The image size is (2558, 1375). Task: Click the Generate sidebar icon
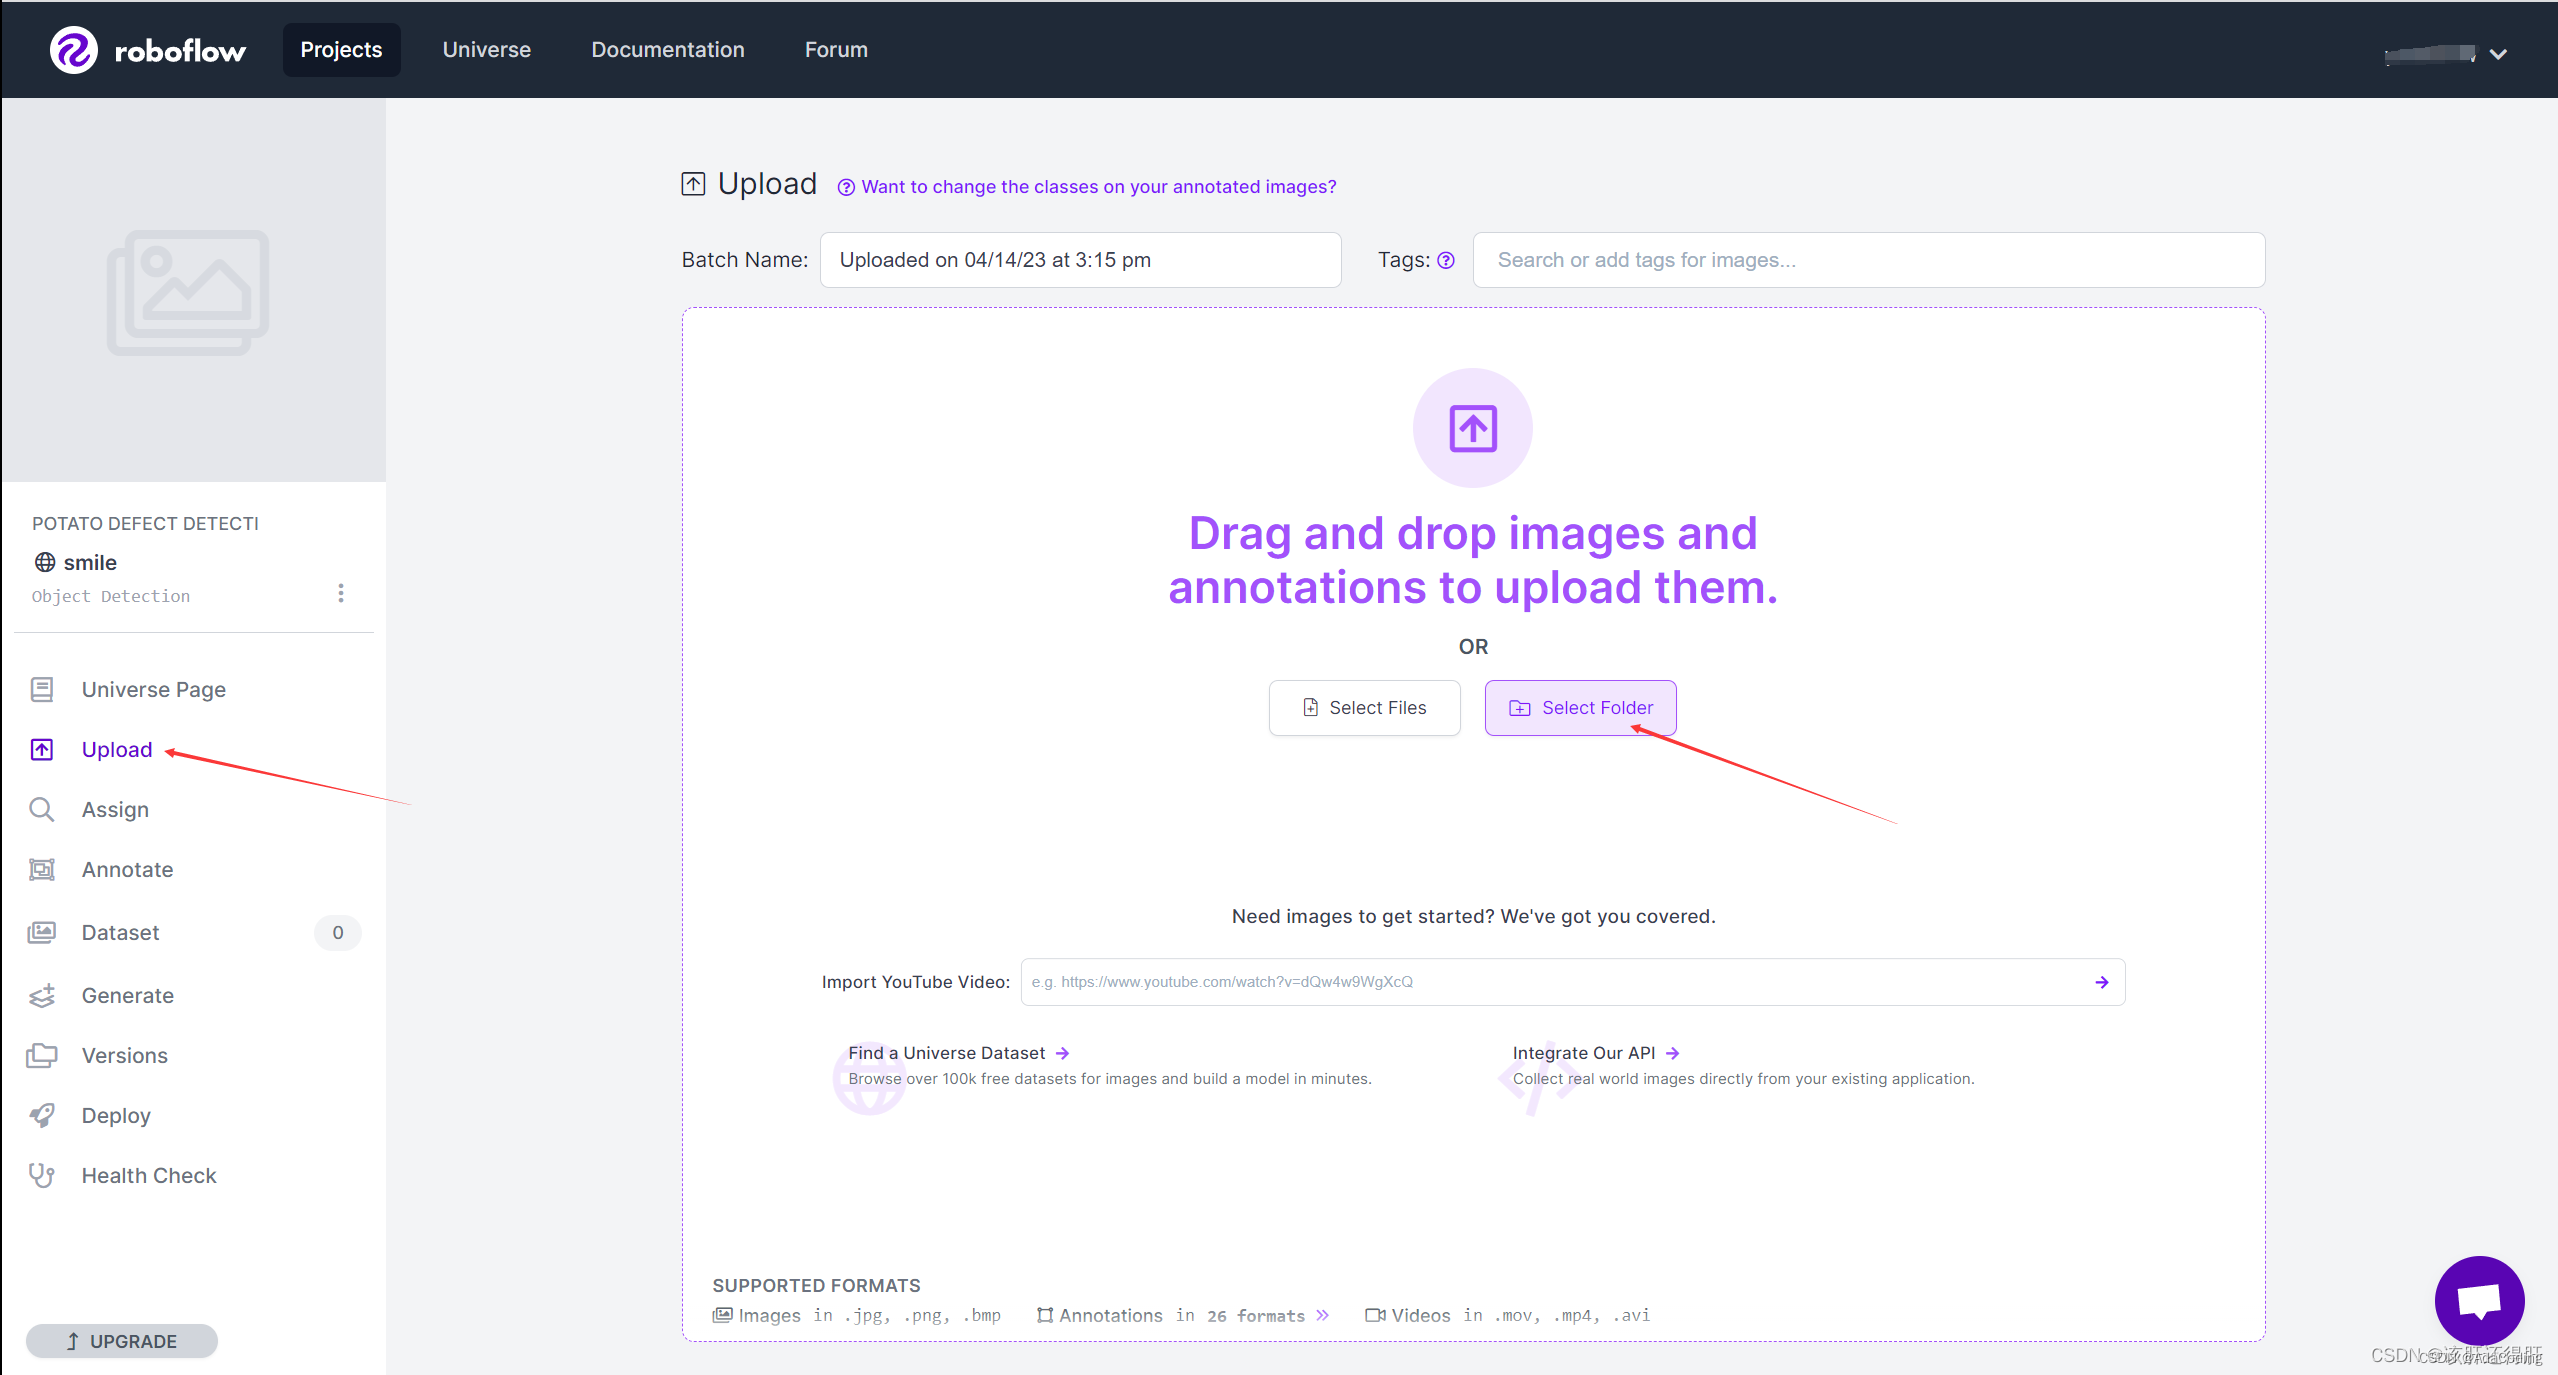pos(42,995)
